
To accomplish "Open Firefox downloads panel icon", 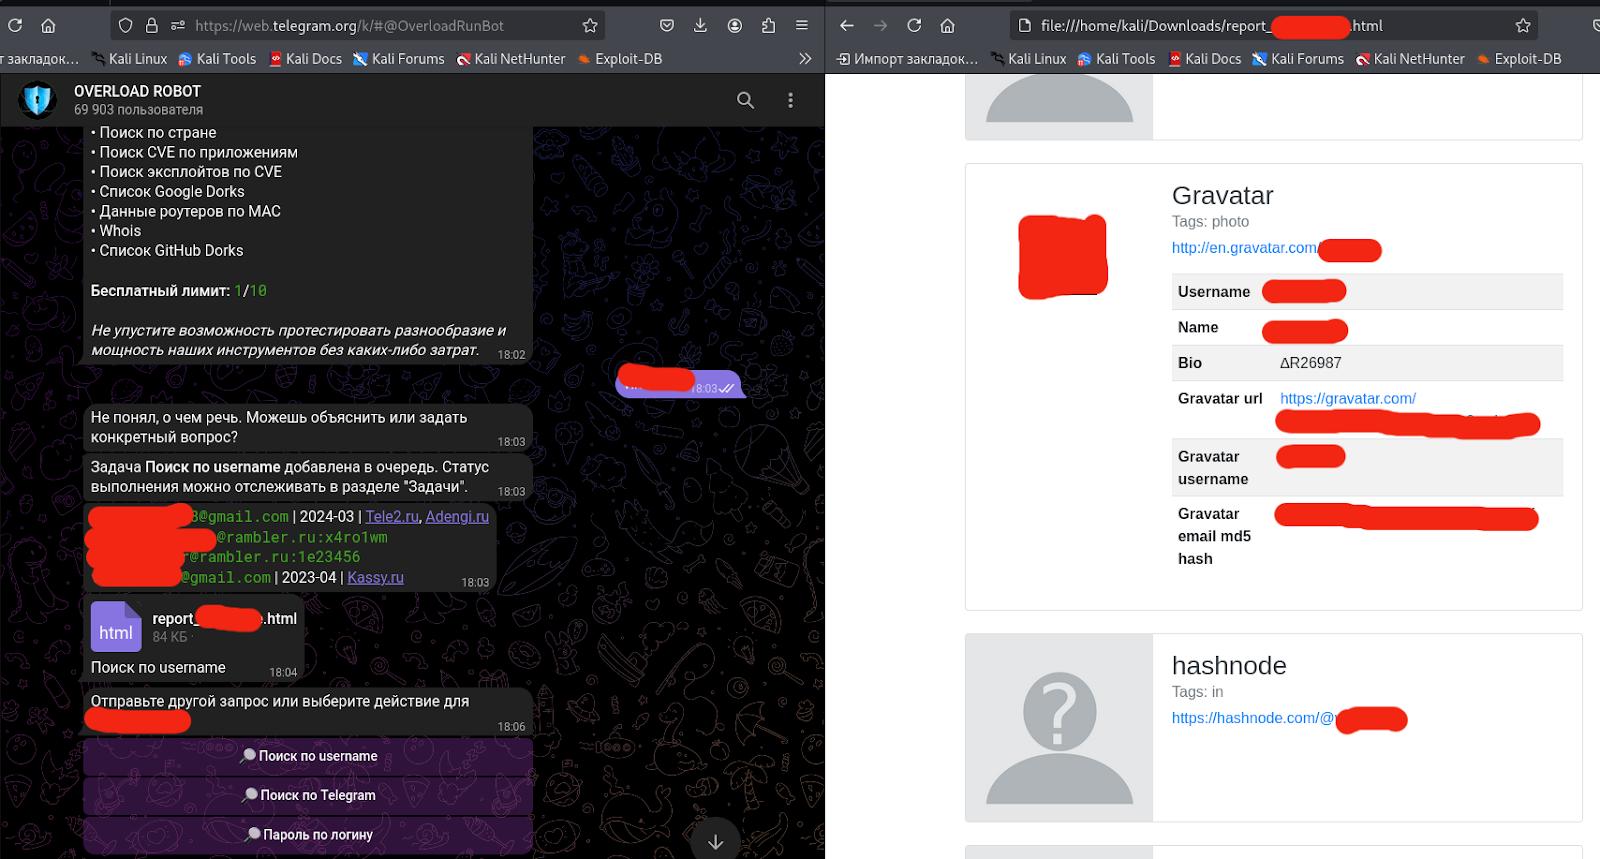I will tap(700, 26).
